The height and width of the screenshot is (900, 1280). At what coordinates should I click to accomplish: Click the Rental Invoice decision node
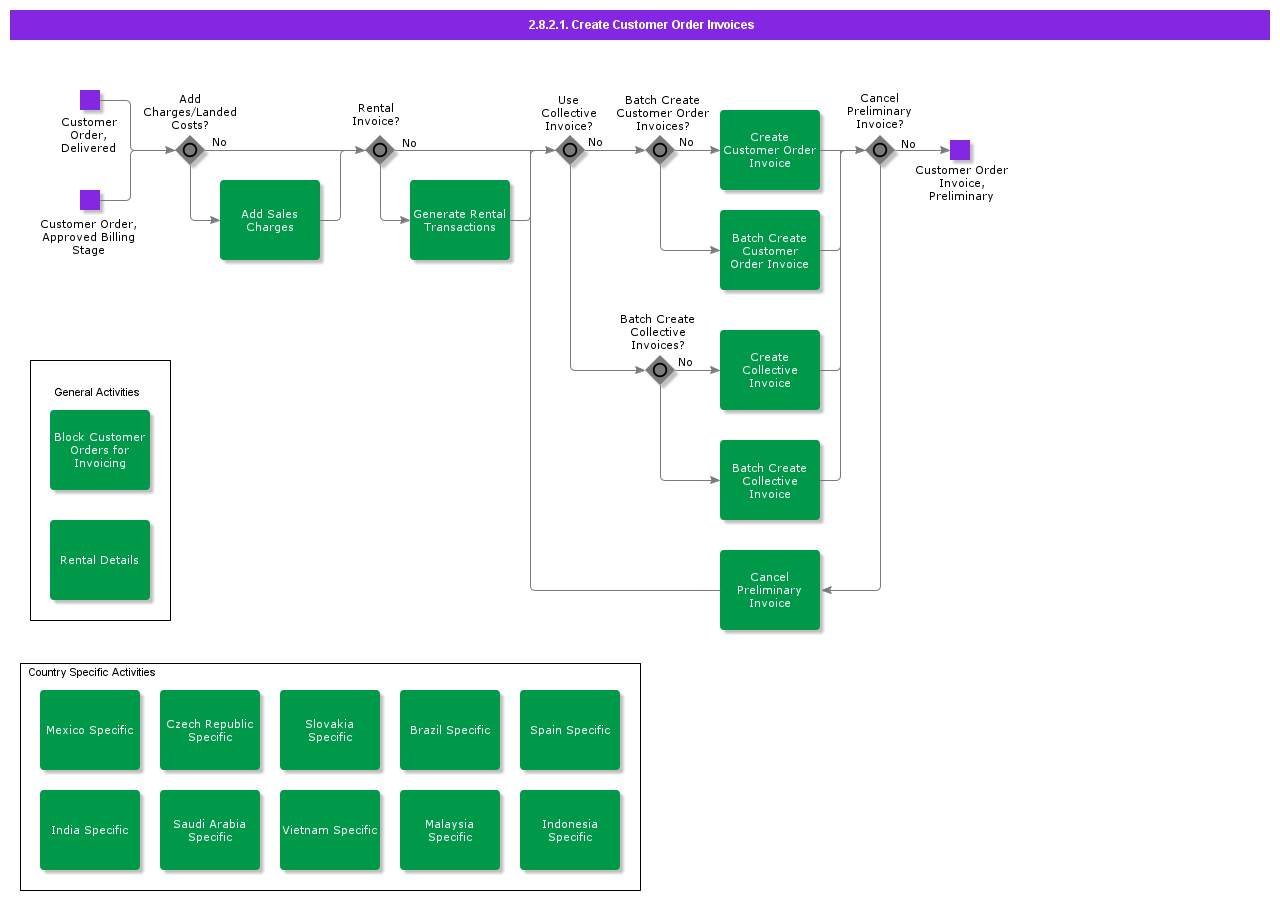pyautogui.click(x=380, y=150)
